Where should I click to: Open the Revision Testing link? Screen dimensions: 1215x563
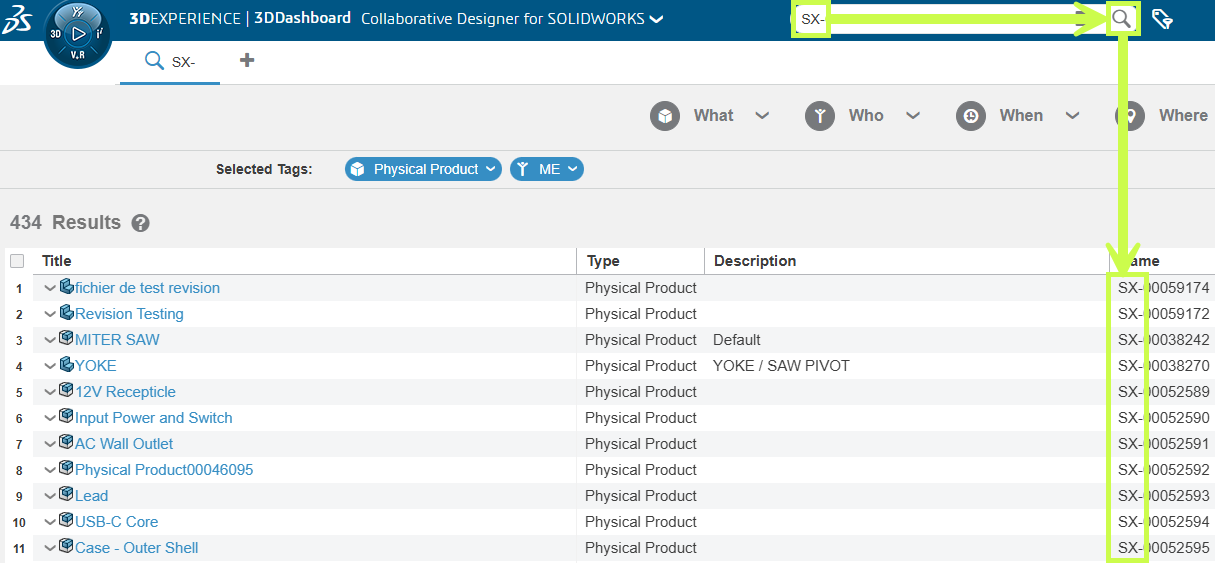pyautogui.click(x=129, y=314)
